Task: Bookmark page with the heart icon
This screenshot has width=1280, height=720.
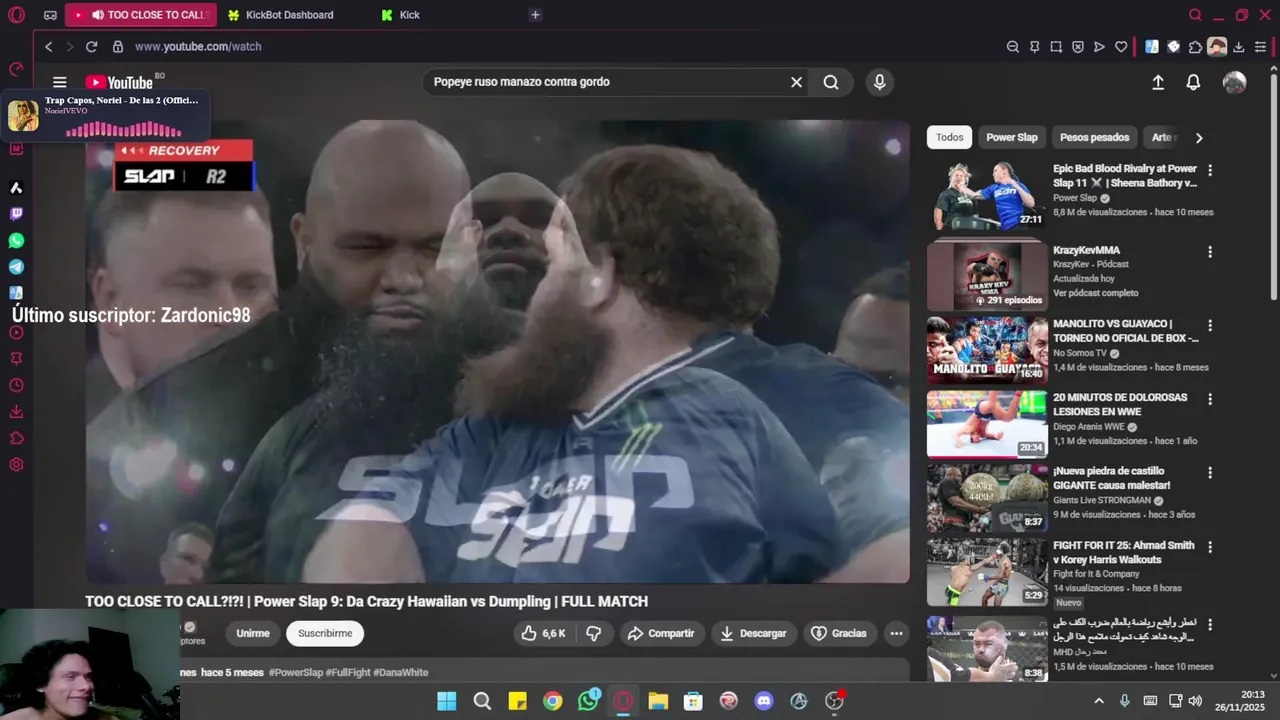Action: click(1121, 47)
